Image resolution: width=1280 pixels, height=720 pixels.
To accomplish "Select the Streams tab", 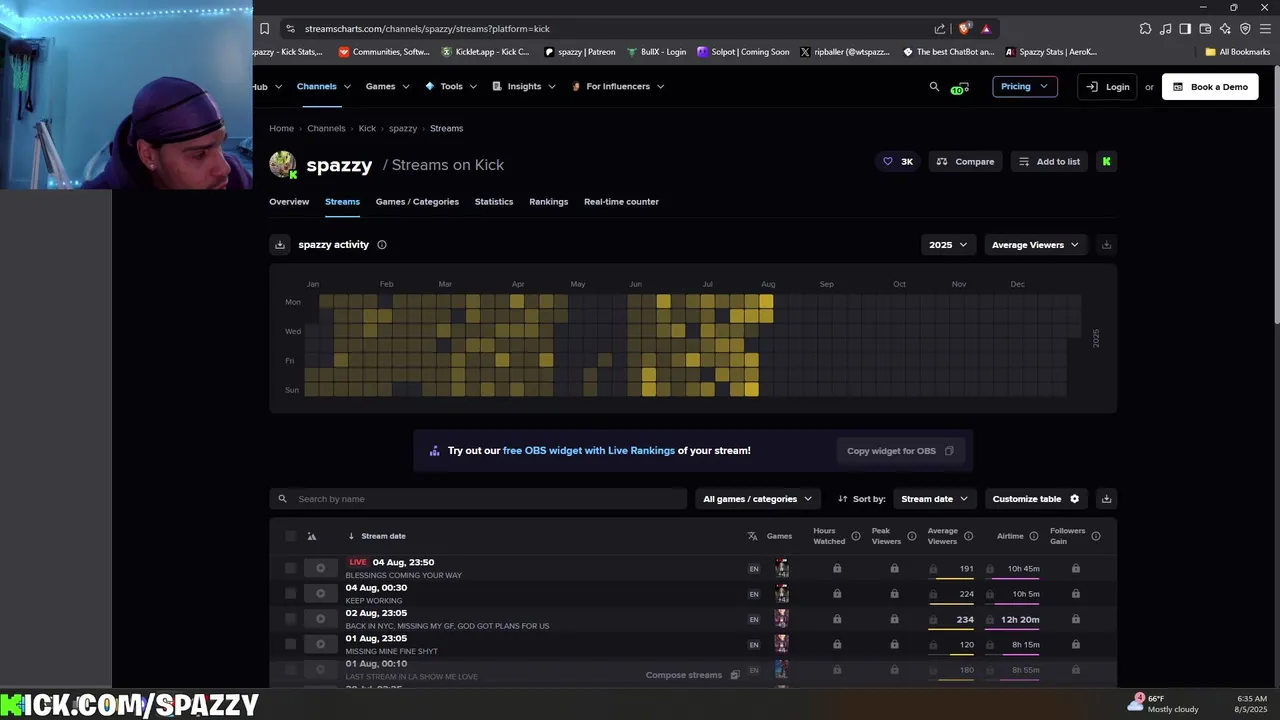I will [342, 202].
